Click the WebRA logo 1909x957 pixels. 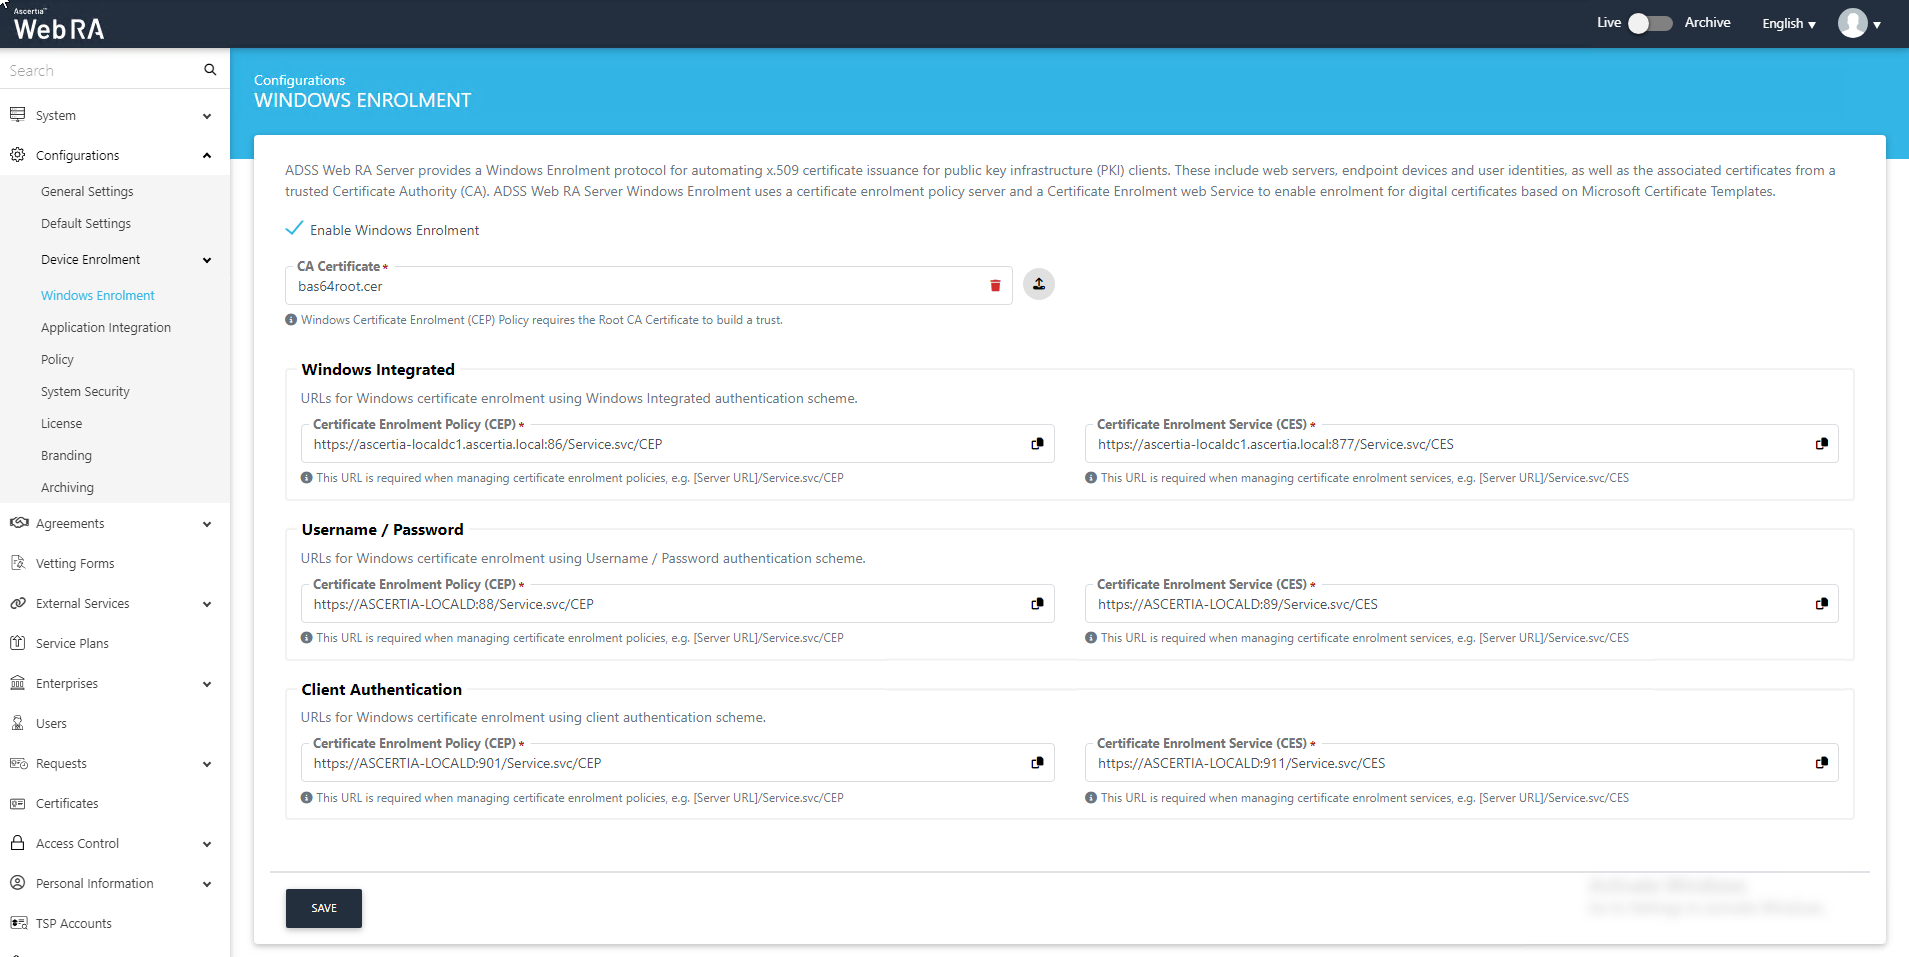[x=59, y=25]
